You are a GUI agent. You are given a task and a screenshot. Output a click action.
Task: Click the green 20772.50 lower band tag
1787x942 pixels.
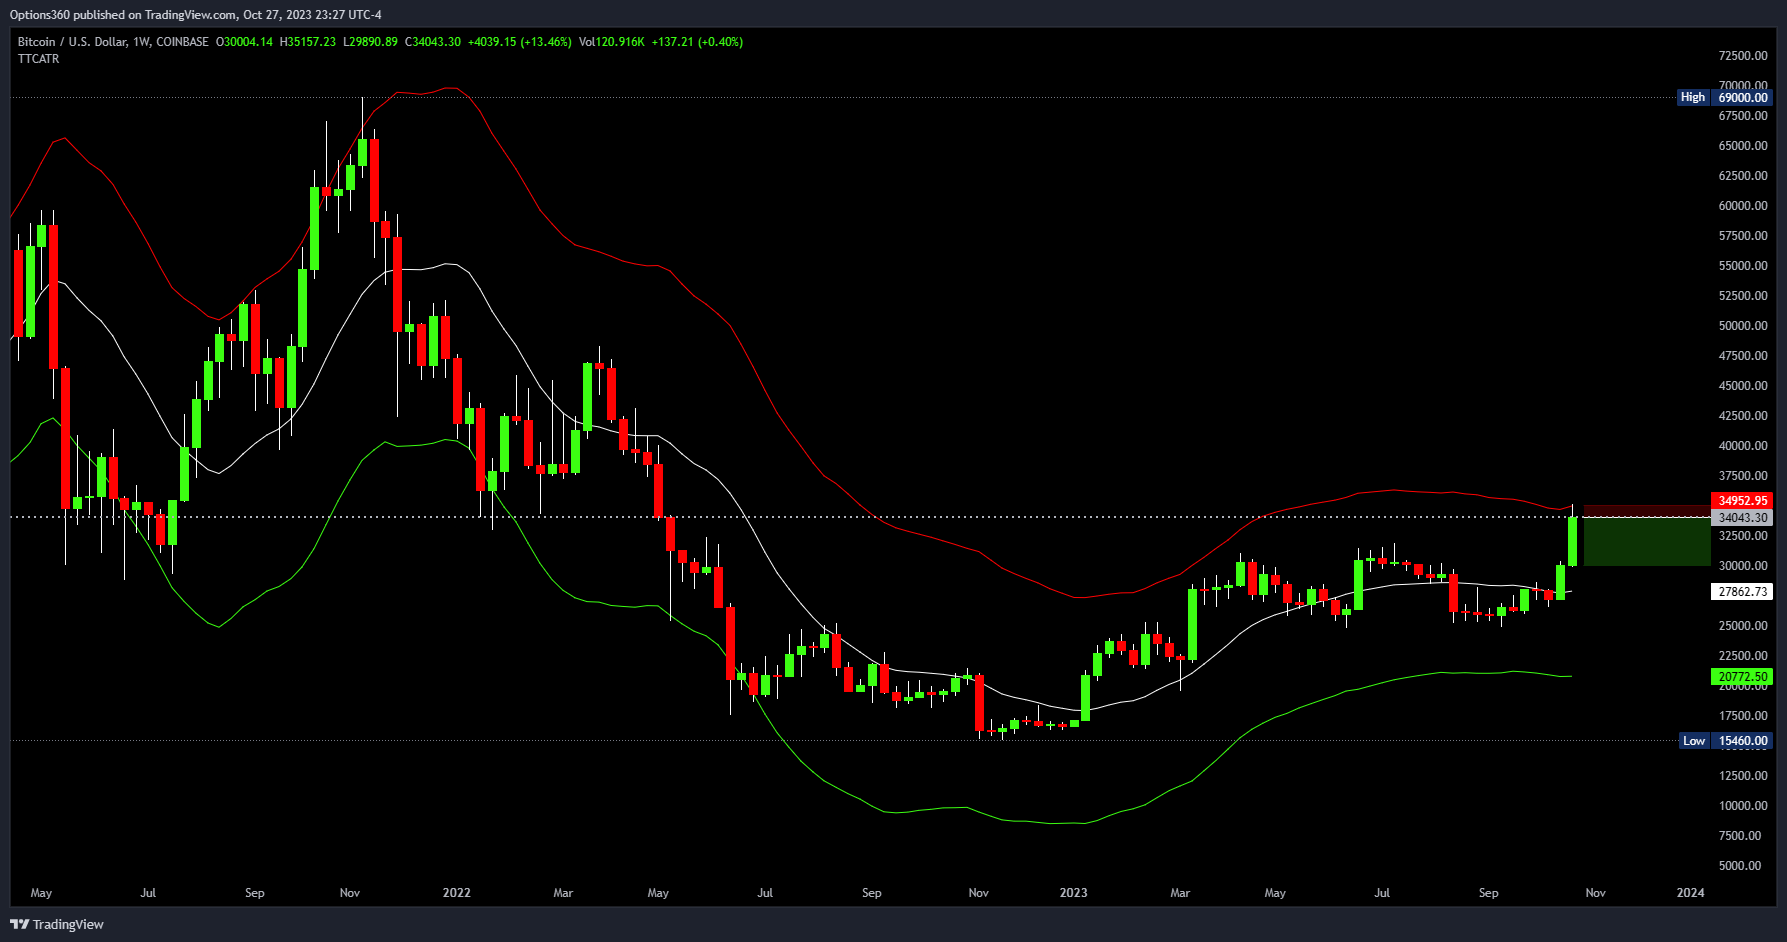(x=1742, y=677)
